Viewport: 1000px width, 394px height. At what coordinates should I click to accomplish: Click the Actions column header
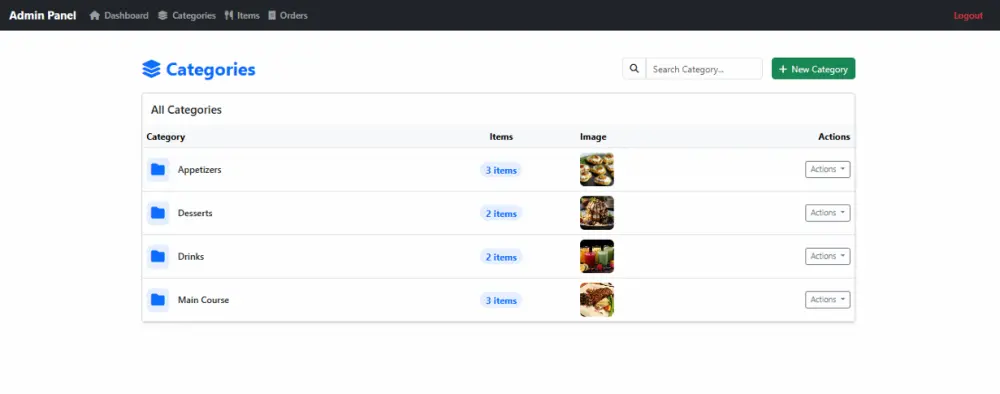tap(834, 136)
